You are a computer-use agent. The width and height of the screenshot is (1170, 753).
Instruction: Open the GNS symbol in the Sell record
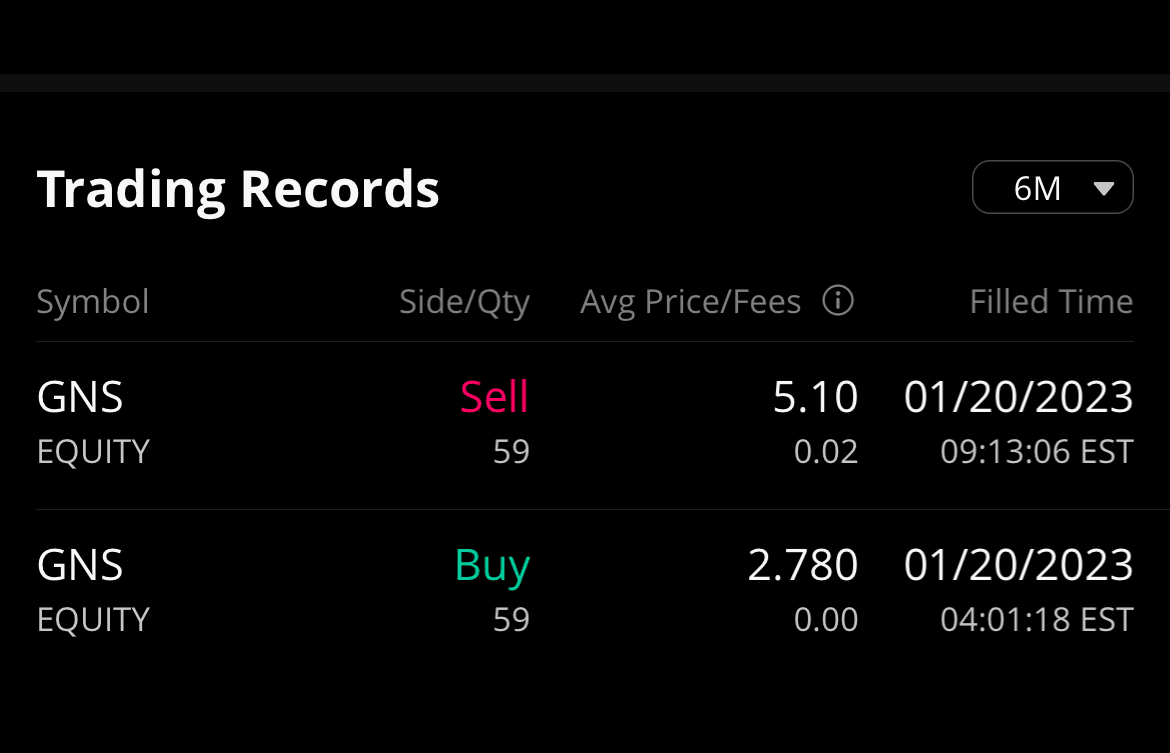pos(80,398)
